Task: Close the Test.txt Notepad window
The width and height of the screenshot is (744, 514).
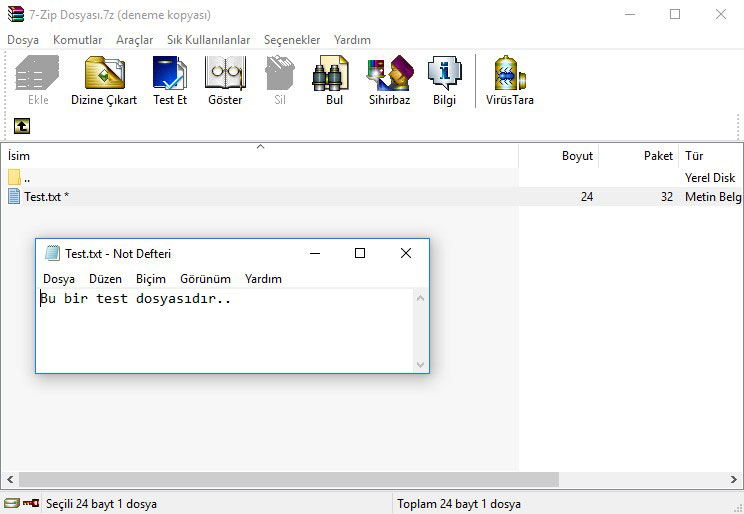Action: [406, 253]
